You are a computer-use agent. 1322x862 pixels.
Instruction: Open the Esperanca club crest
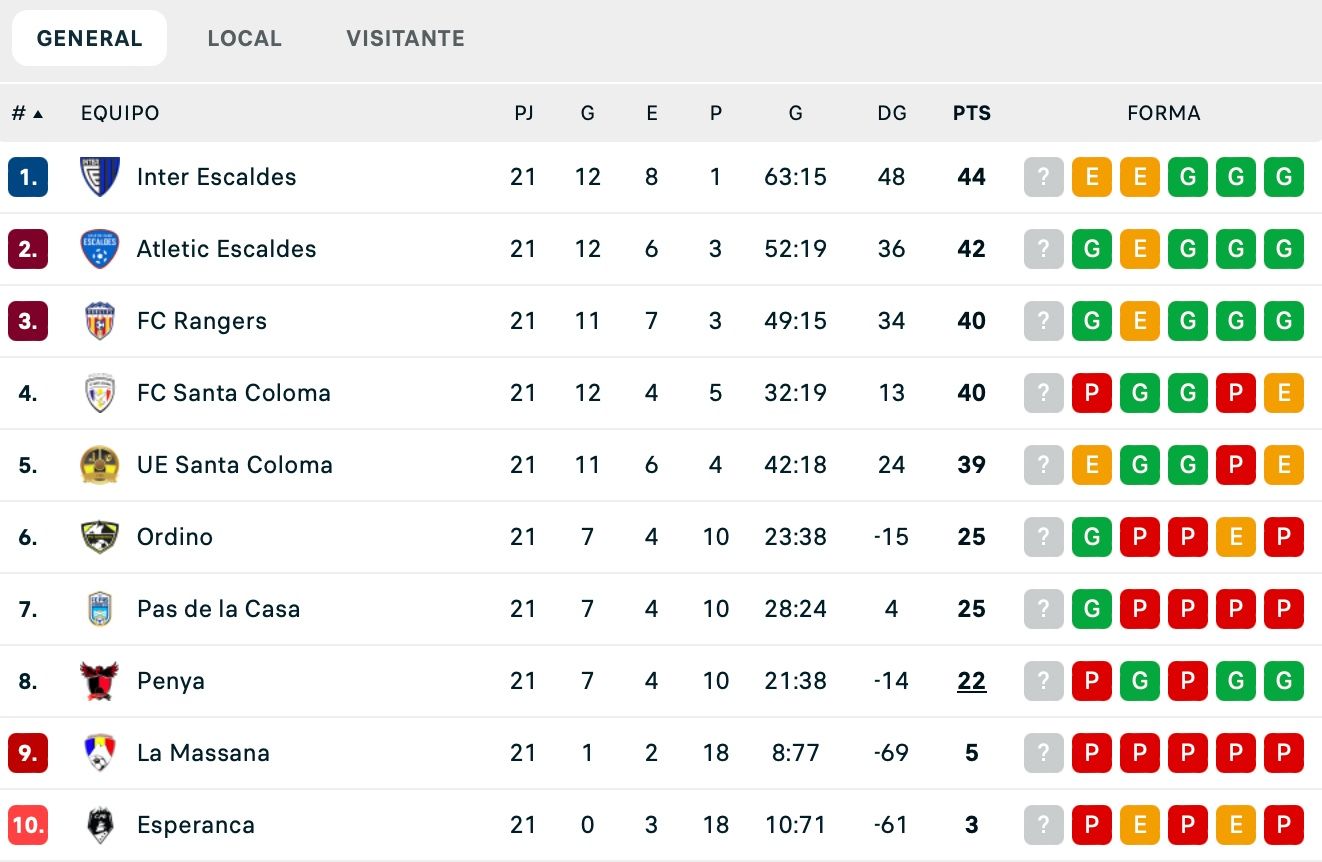pyautogui.click(x=101, y=825)
